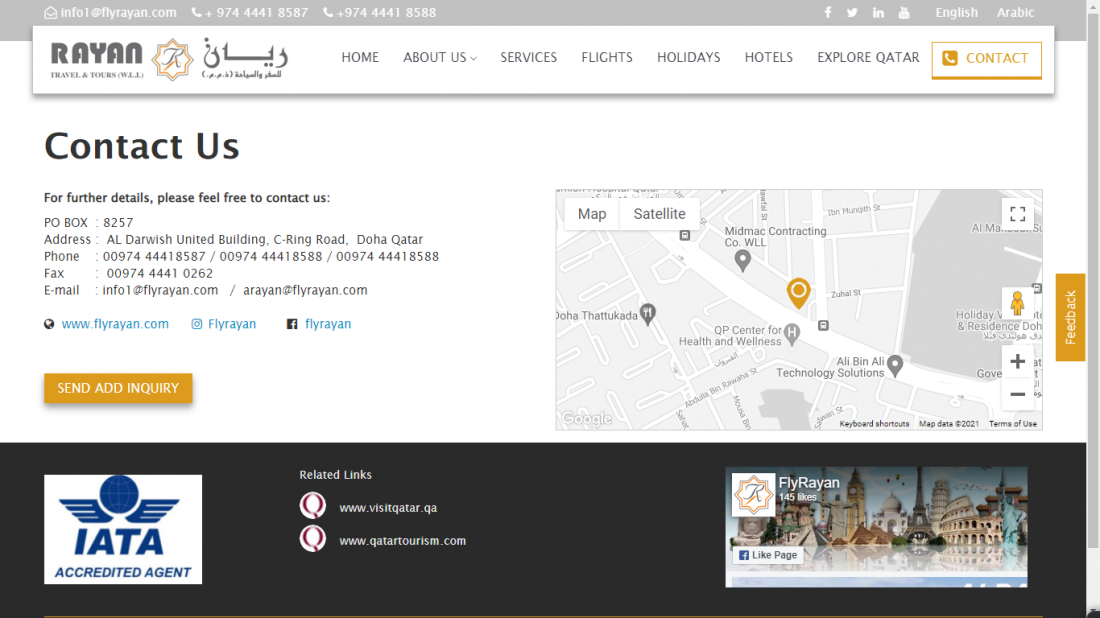Click phone number + 974 4441 8587
The height and width of the screenshot is (618, 1100).
256,13
